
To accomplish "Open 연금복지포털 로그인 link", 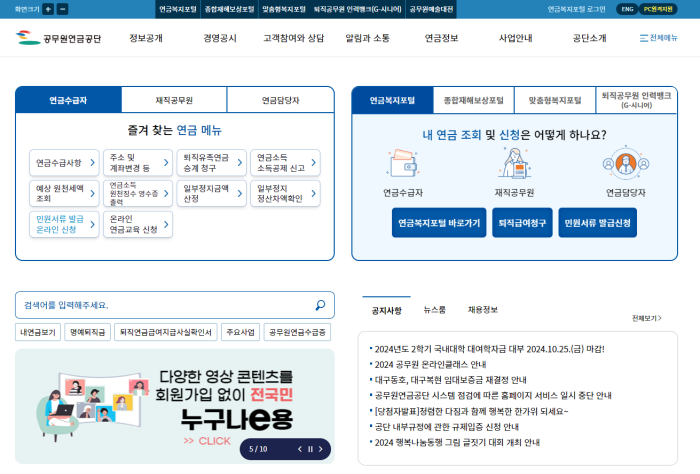I will (576, 9).
